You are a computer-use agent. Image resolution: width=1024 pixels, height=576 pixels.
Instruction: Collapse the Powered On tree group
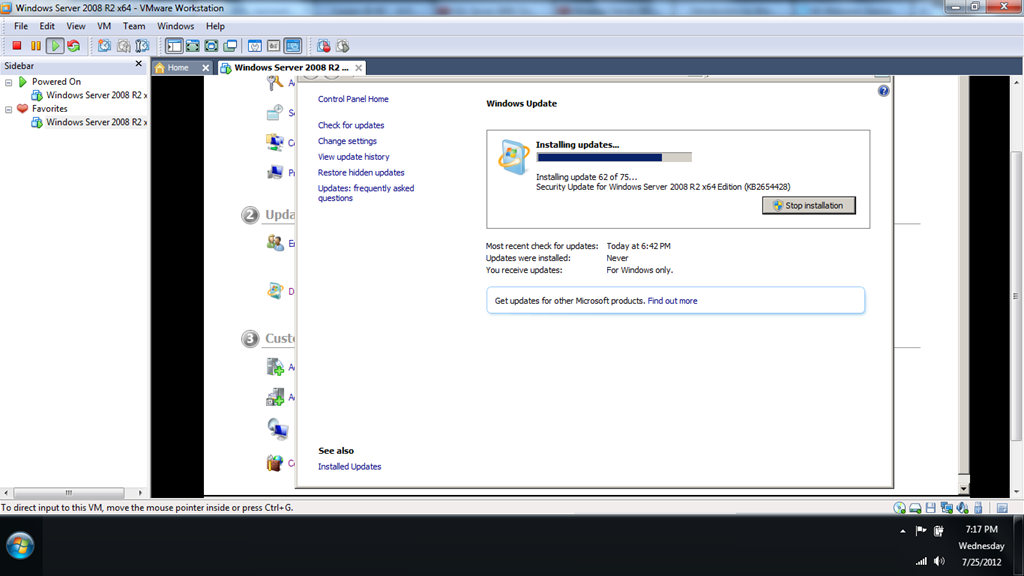point(8,82)
